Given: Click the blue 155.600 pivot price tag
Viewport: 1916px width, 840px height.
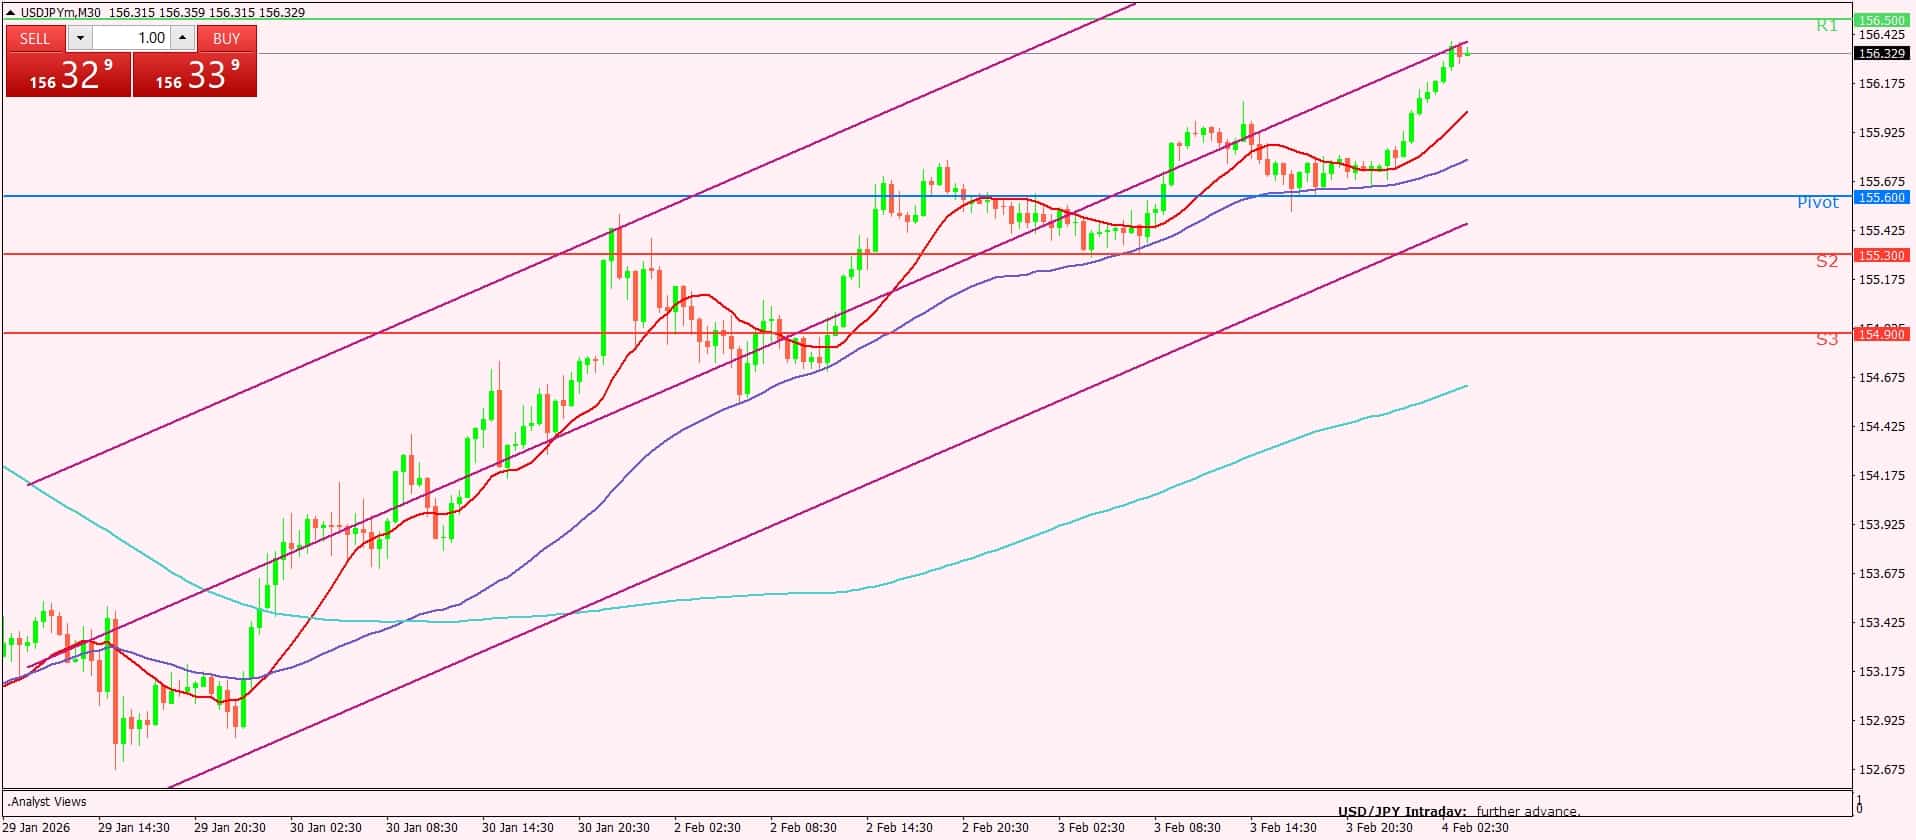Looking at the screenshot, I should click(1881, 198).
